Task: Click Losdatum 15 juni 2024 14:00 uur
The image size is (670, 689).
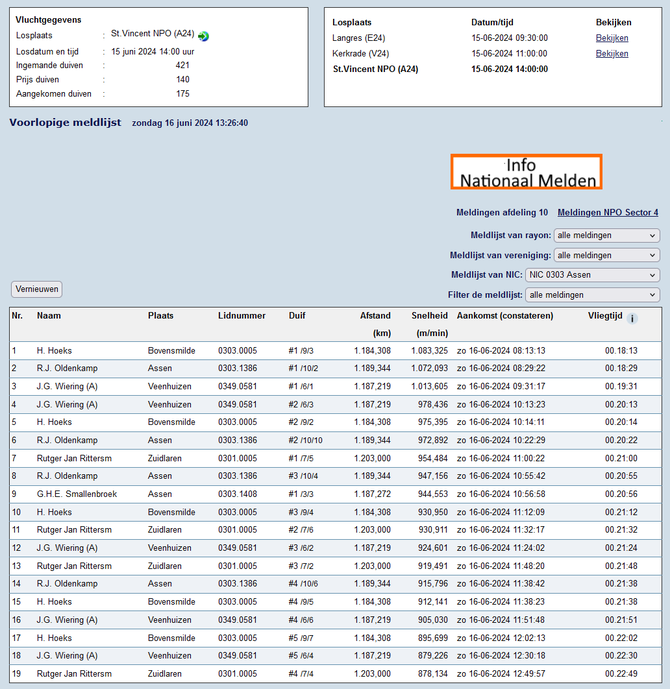Action: pyautogui.click(x=152, y=51)
